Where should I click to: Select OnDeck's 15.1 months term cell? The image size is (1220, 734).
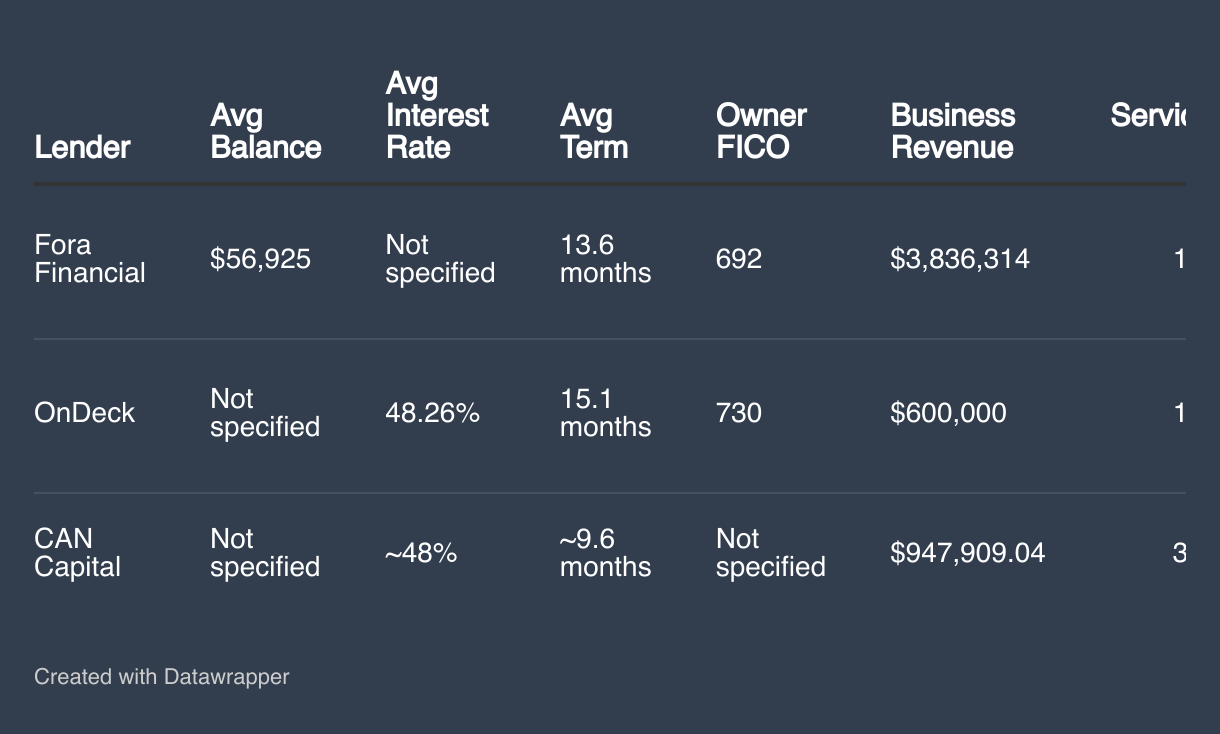pyautogui.click(x=605, y=413)
